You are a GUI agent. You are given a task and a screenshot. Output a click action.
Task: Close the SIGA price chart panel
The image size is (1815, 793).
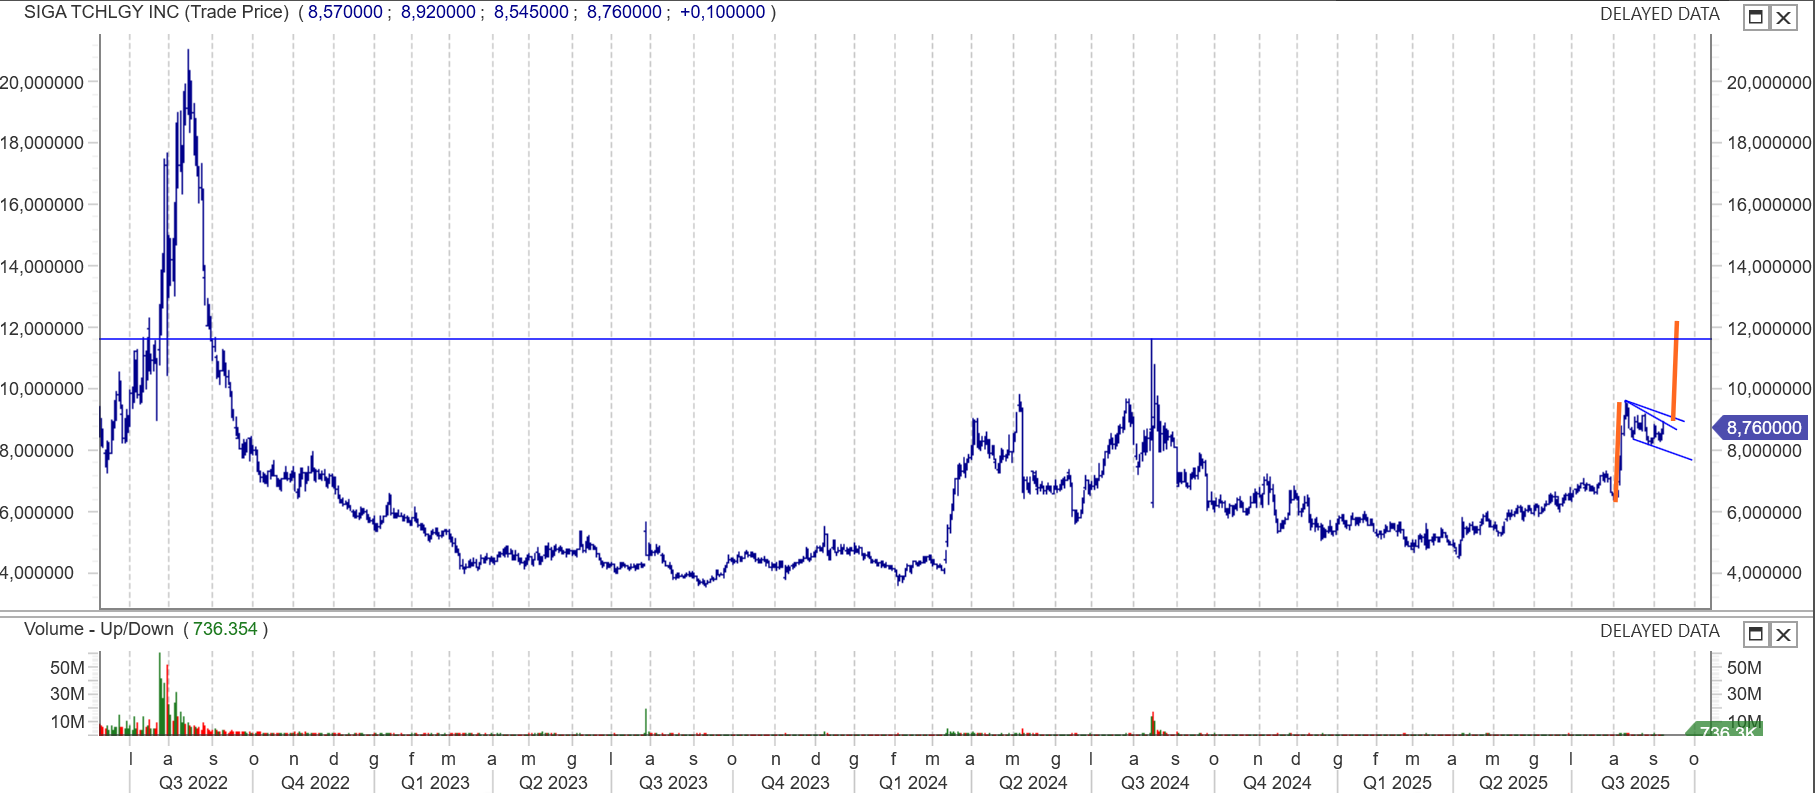[1784, 17]
